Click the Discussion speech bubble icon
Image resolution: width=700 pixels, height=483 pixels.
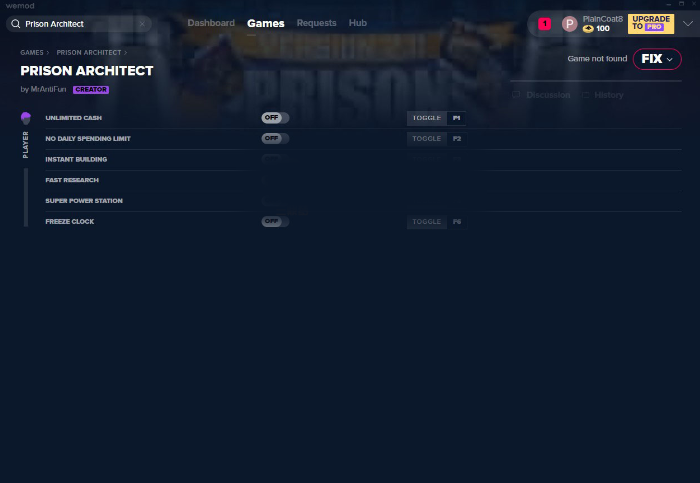click(x=516, y=95)
